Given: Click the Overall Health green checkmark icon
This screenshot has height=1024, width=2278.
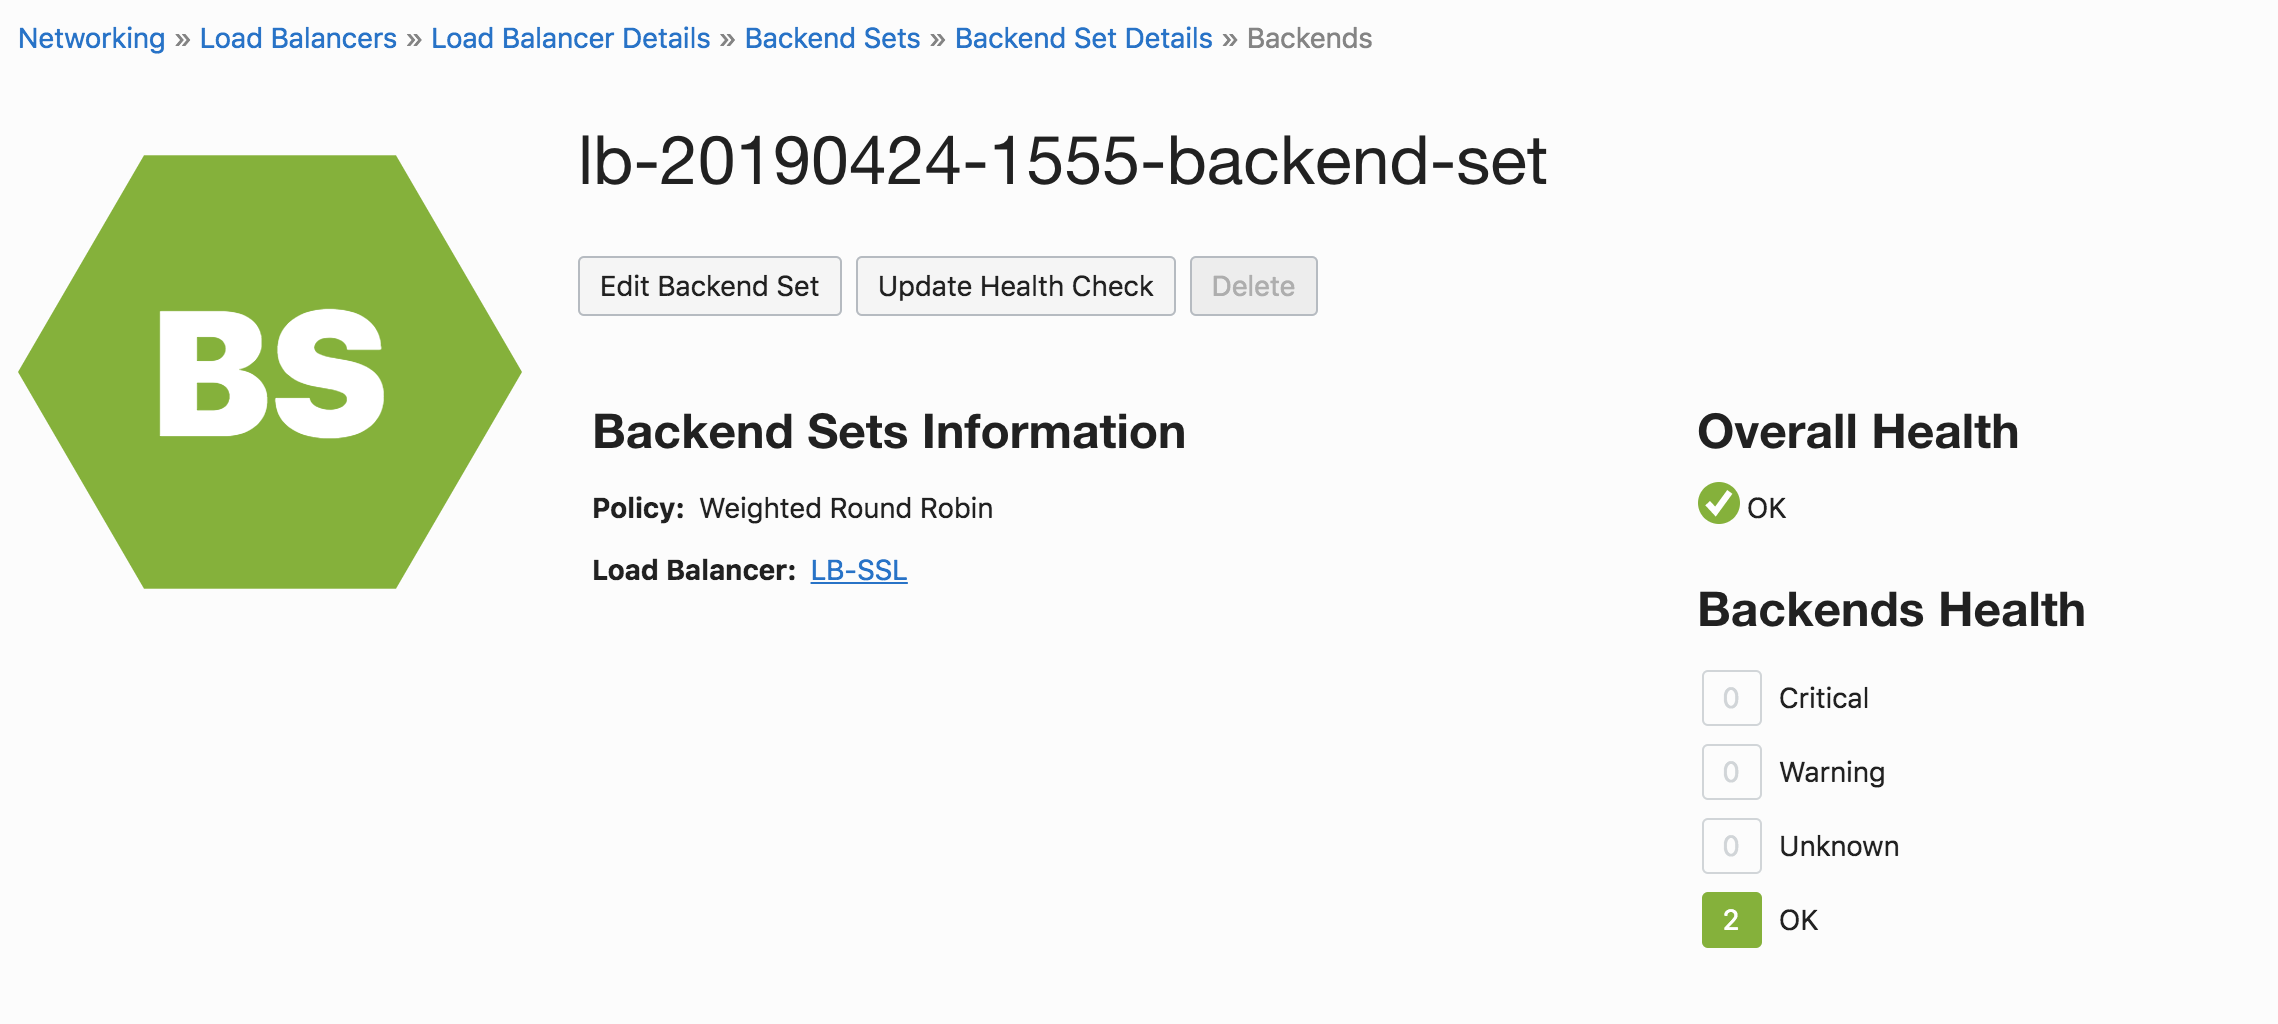Looking at the screenshot, I should [1718, 503].
